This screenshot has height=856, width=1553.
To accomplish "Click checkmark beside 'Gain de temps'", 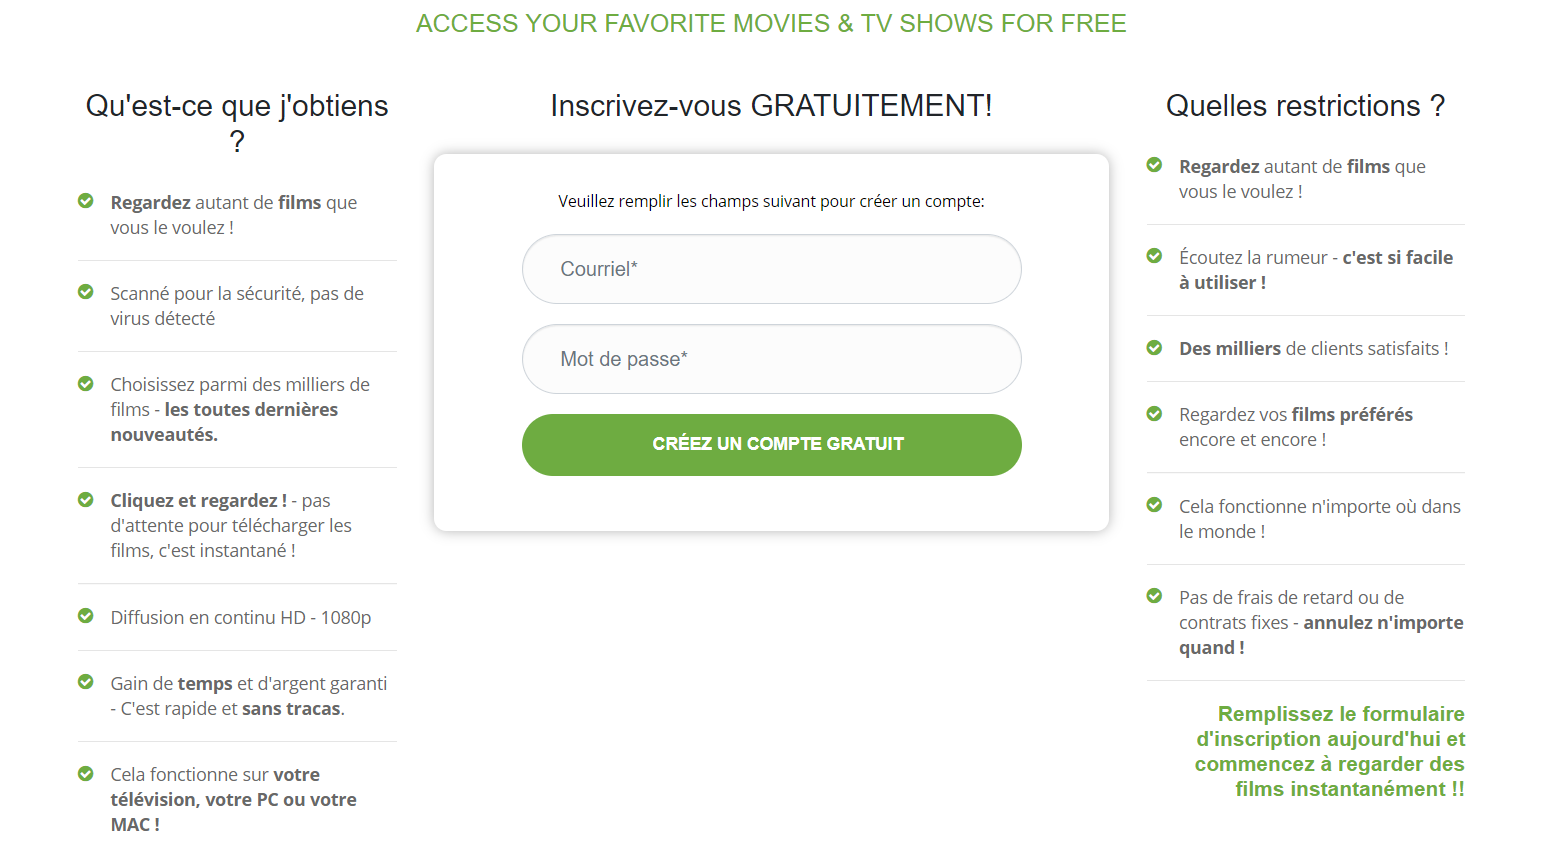I will coord(86,682).
